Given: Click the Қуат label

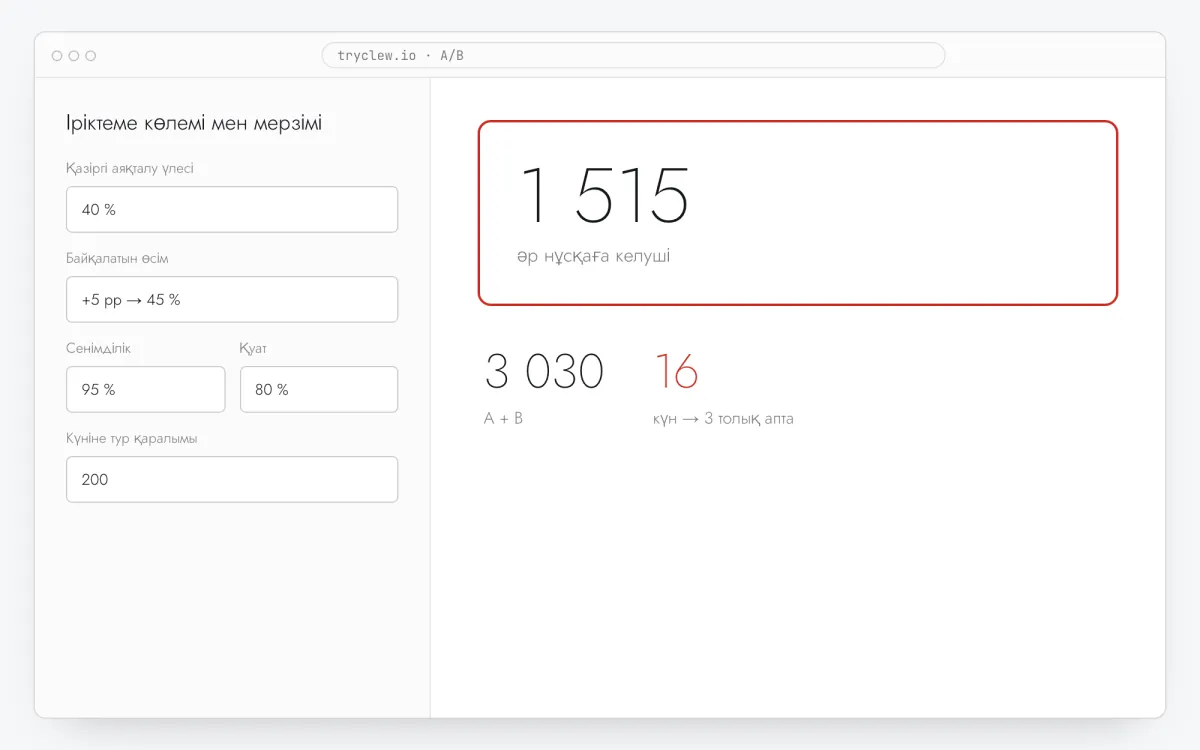Looking at the screenshot, I should pyautogui.click(x=253, y=348).
